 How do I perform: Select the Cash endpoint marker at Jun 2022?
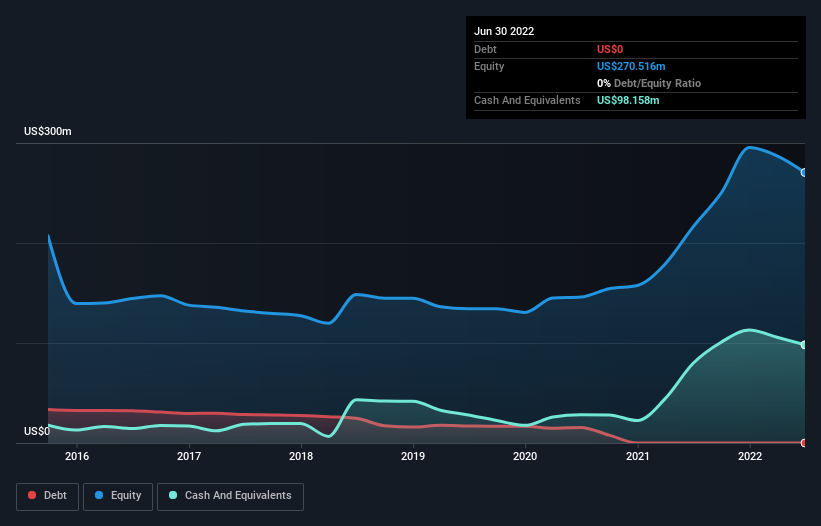804,345
